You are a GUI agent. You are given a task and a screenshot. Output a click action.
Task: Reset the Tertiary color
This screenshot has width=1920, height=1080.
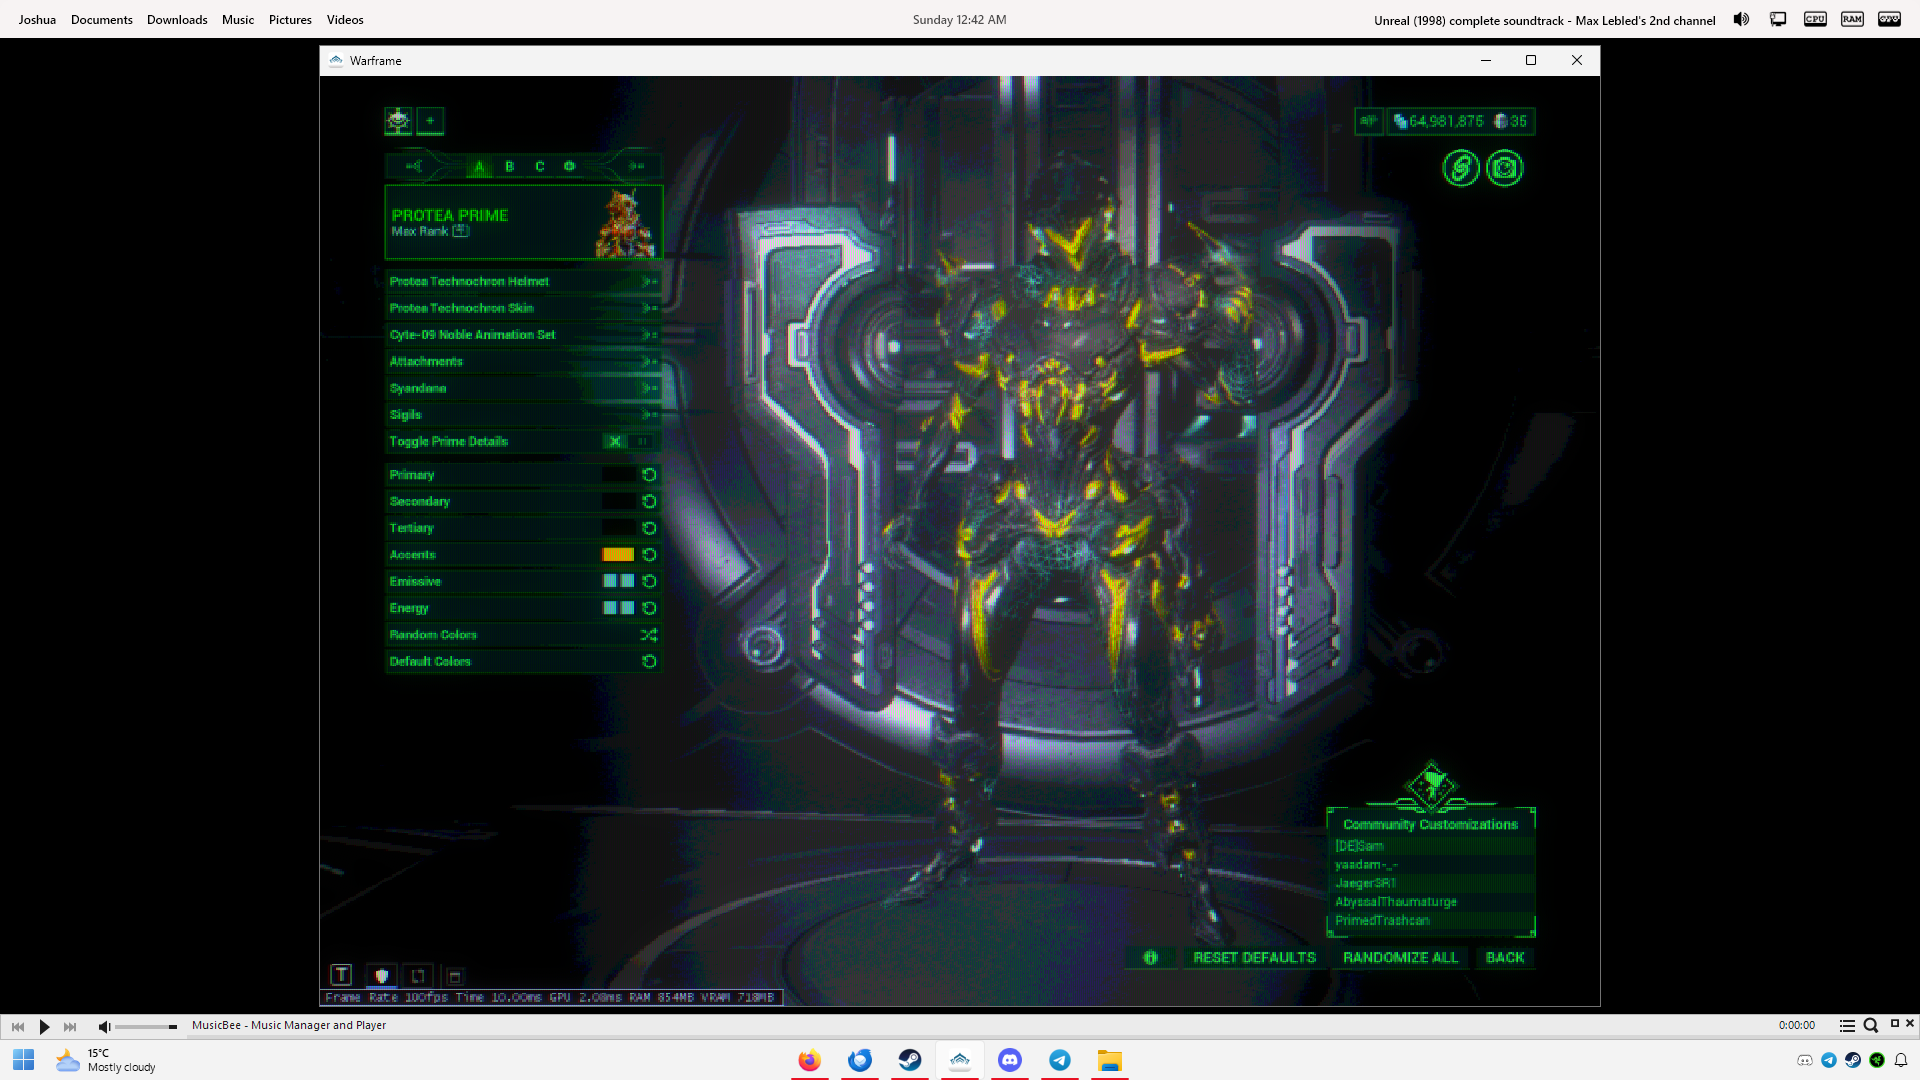click(649, 528)
